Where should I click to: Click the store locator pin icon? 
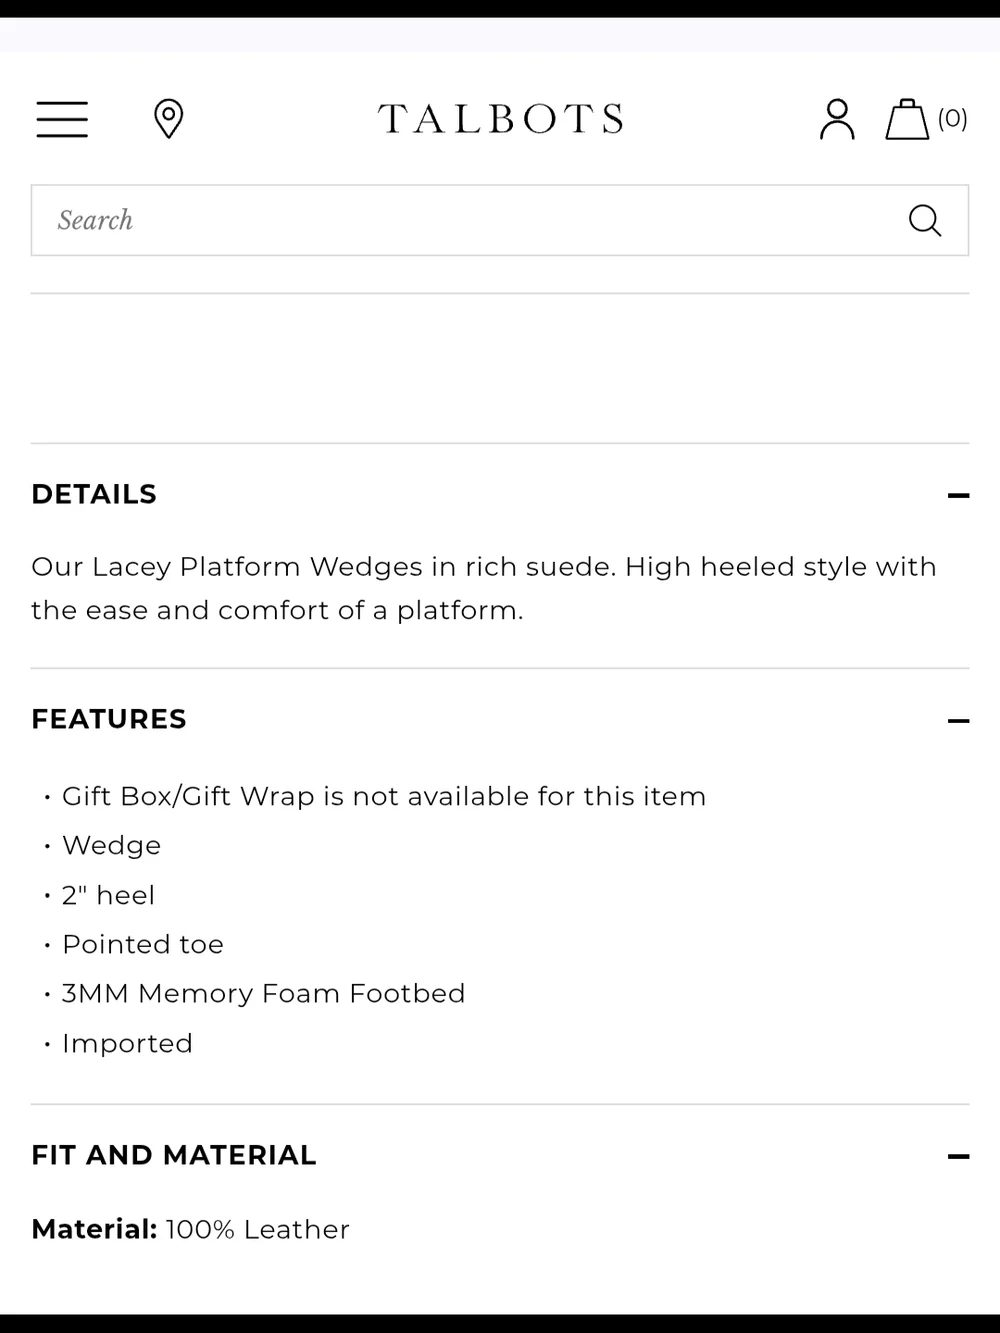coord(168,119)
